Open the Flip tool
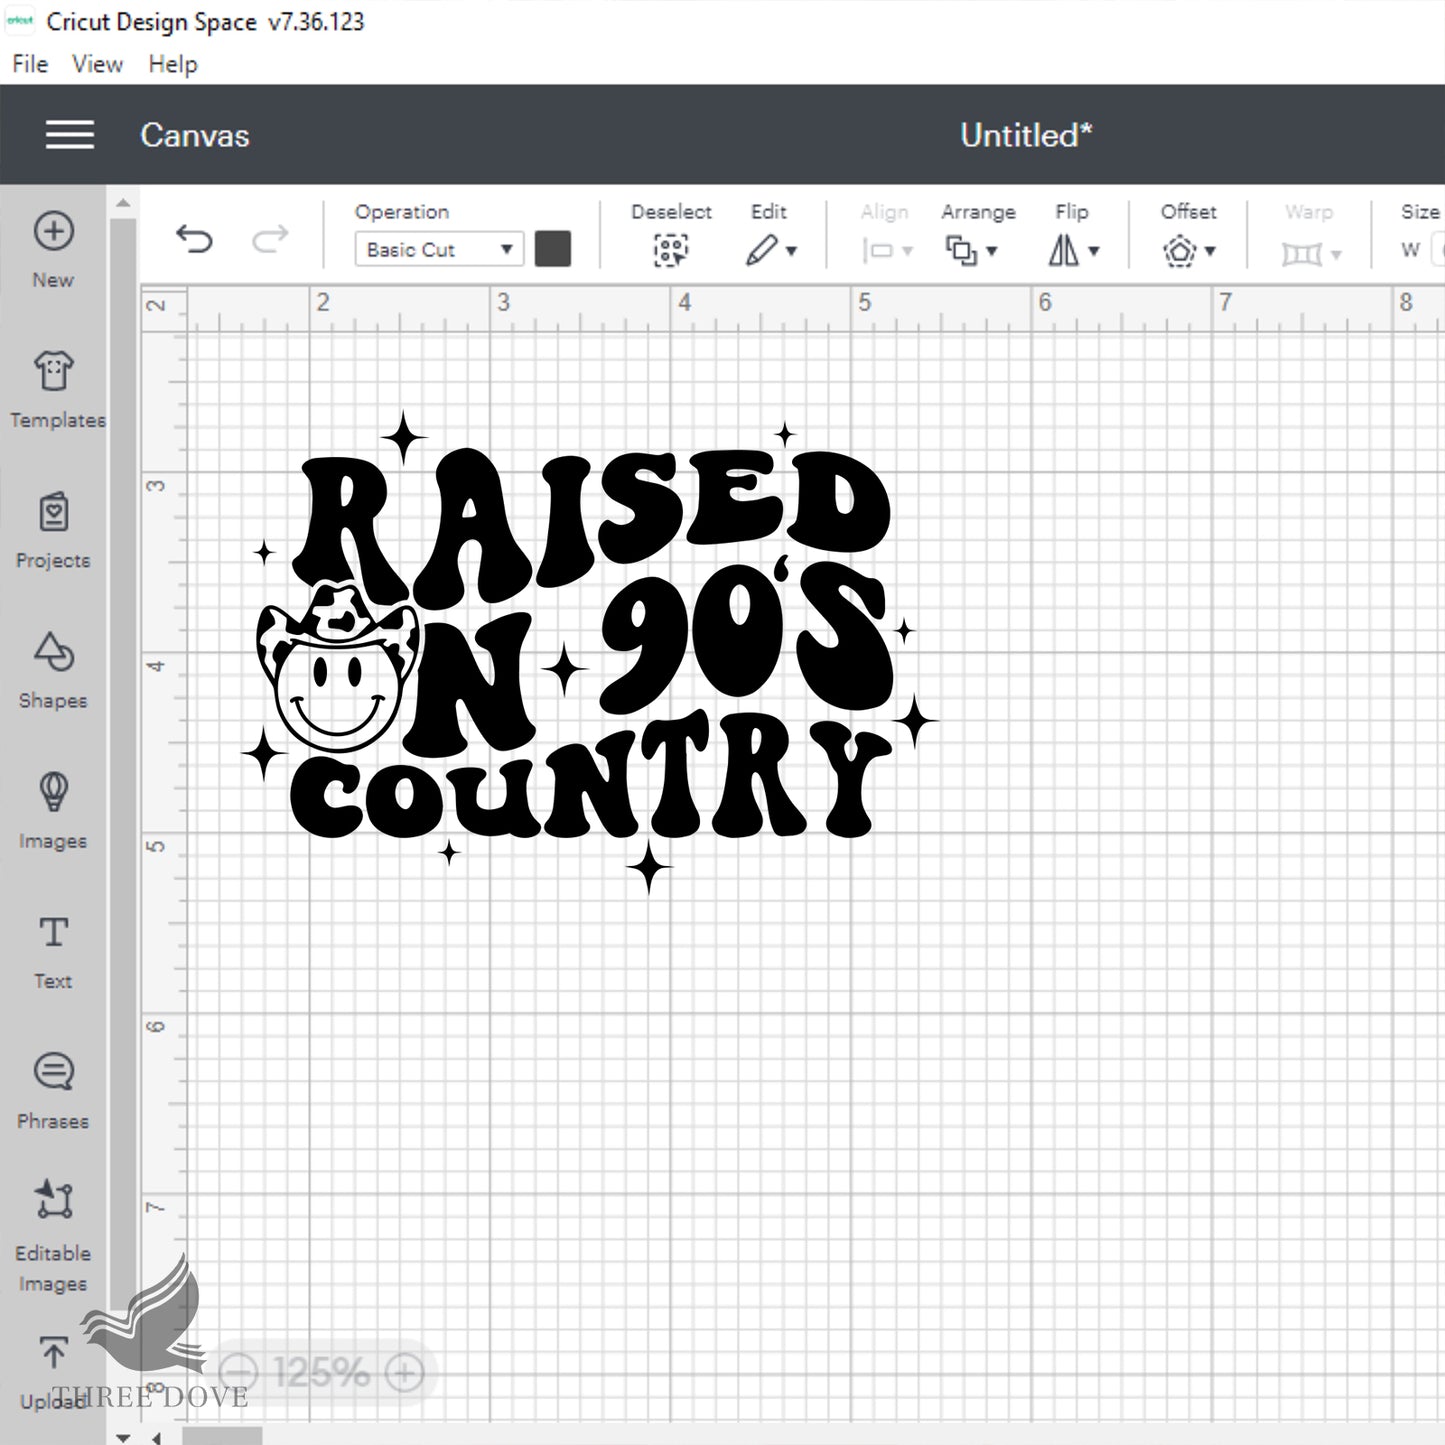Screen dimensions: 1445x1445 coord(1064,250)
